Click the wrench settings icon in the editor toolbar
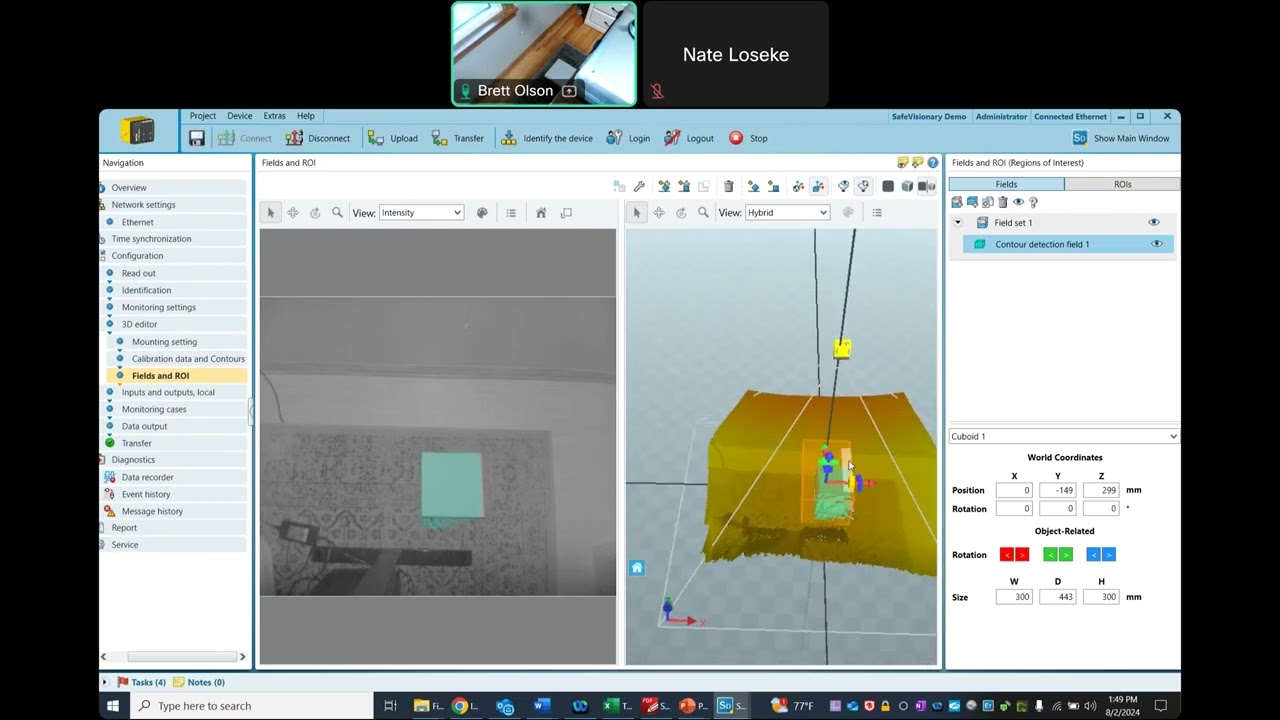Image resolution: width=1280 pixels, height=720 pixels. (639, 186)
